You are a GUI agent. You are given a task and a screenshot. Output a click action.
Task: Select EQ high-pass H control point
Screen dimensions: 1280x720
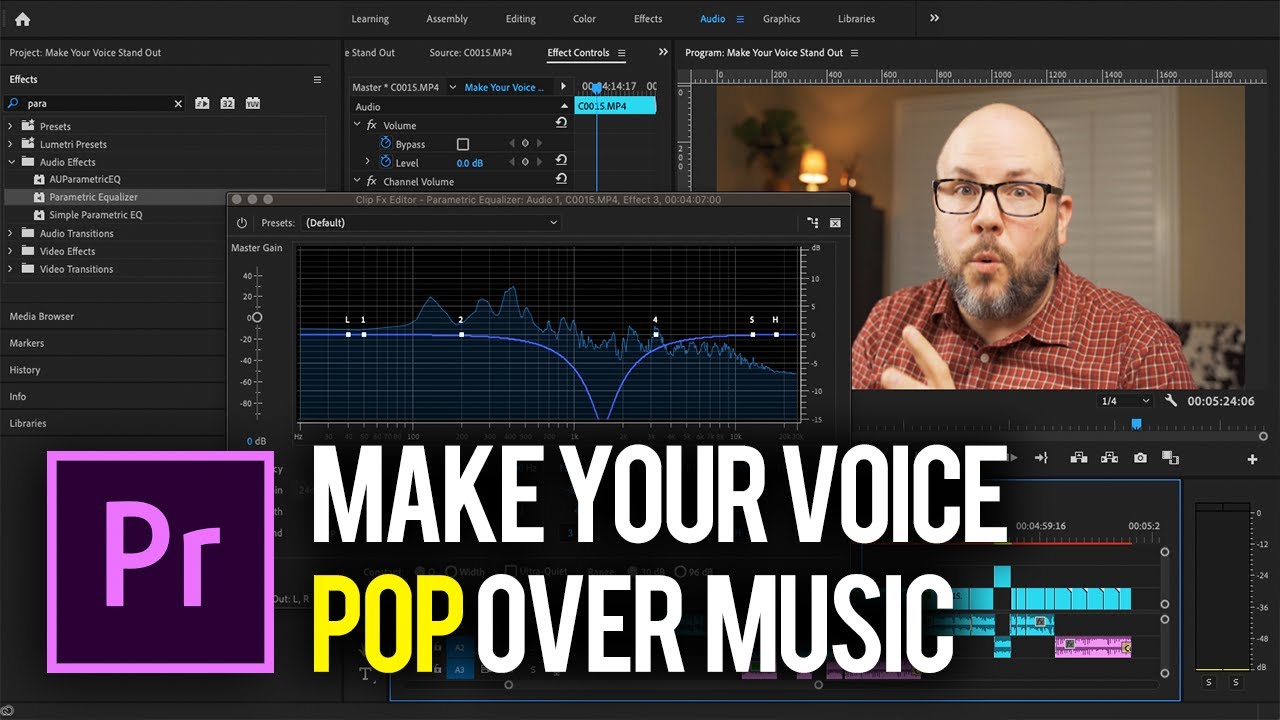[x=776, y=334]
